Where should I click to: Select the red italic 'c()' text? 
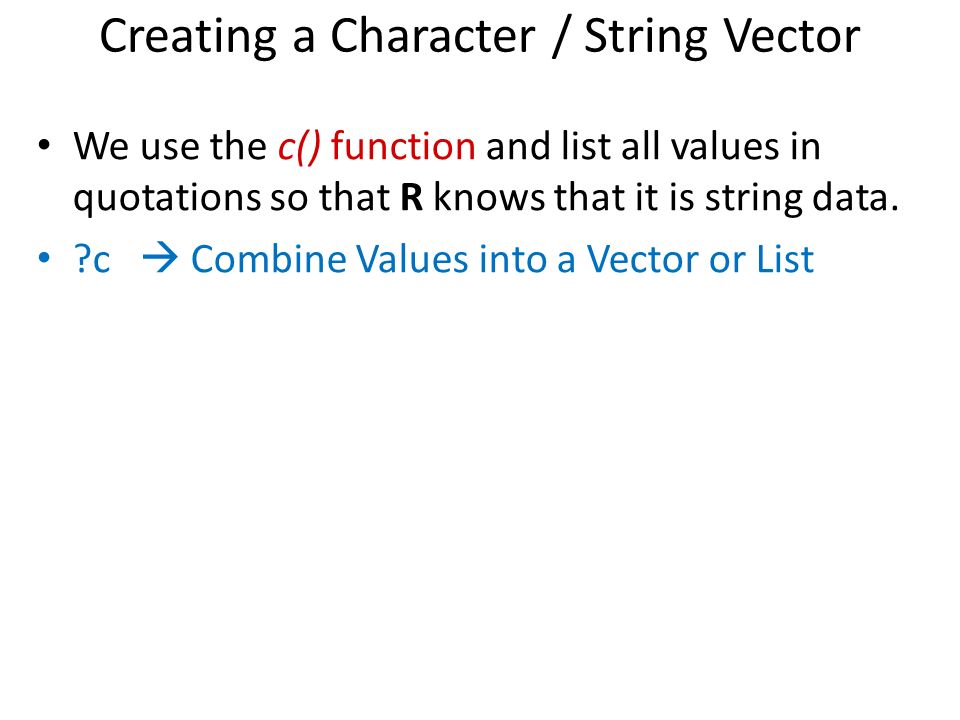point(299,147)
